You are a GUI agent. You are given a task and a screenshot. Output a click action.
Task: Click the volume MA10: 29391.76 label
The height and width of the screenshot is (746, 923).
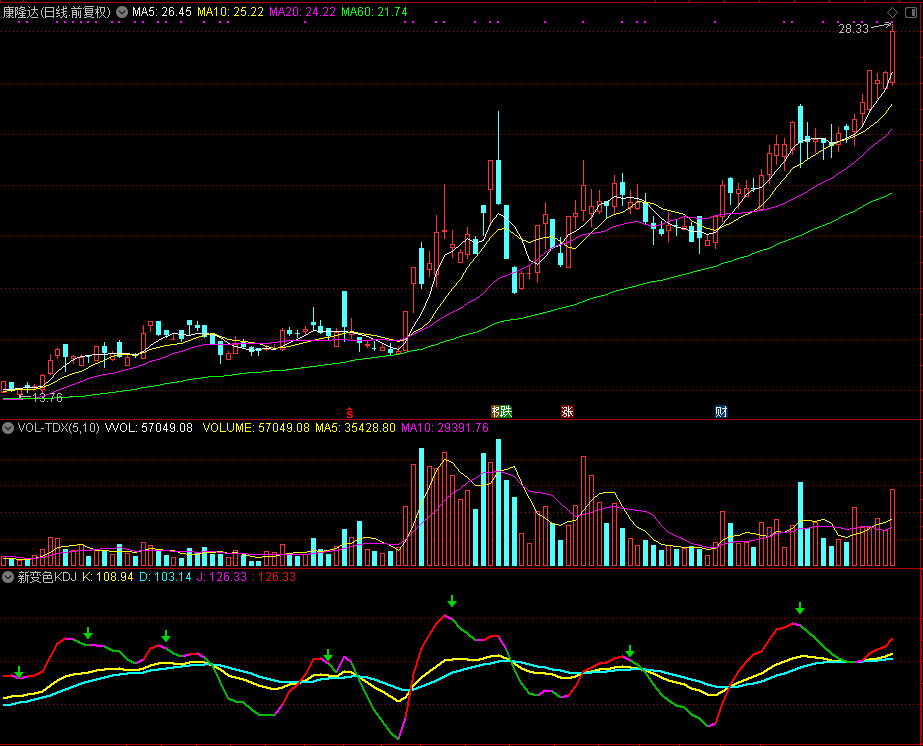[445, 428]
